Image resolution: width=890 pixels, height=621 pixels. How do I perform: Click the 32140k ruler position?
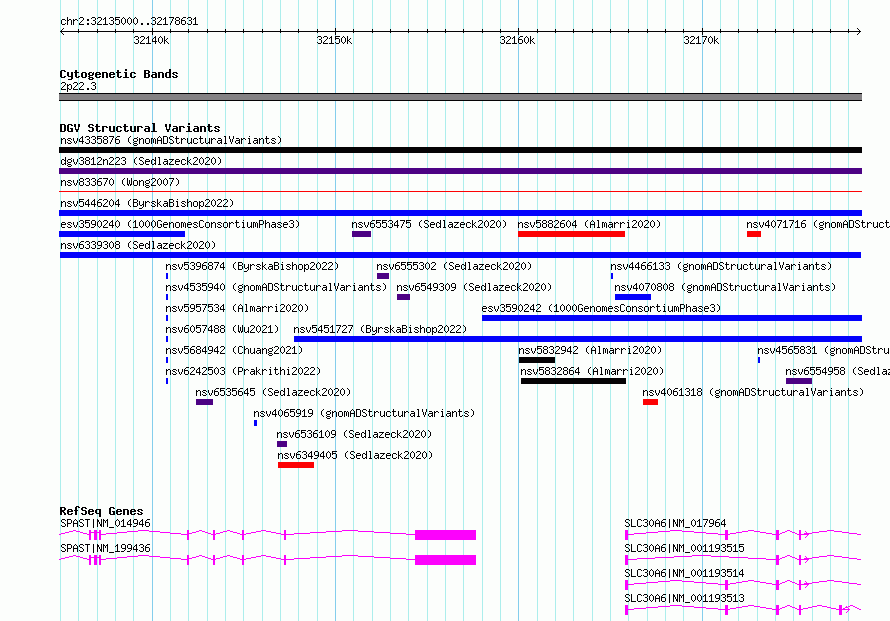pyautogui.click(x=151, y=40)
